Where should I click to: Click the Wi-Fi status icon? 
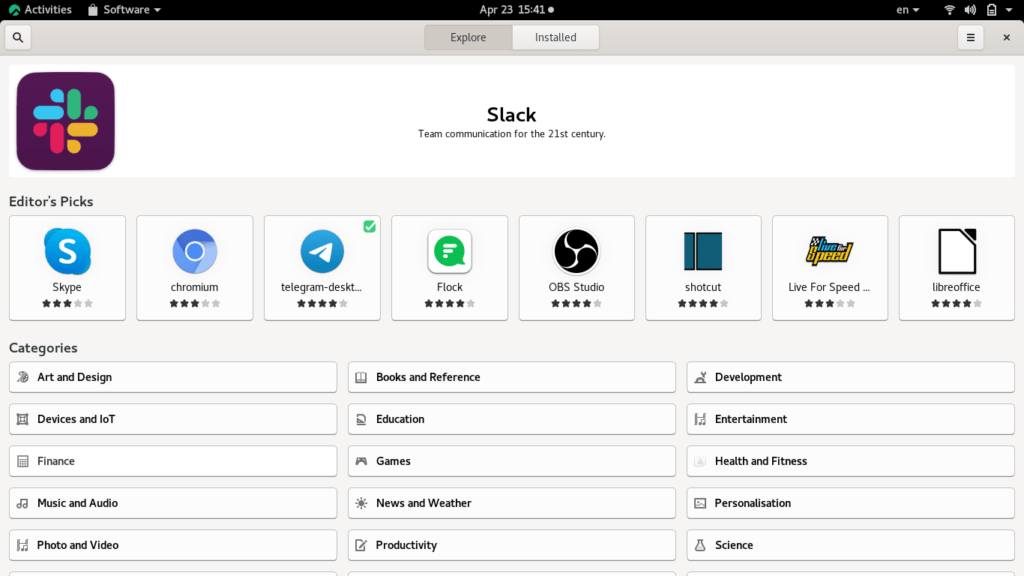point(950,10)
